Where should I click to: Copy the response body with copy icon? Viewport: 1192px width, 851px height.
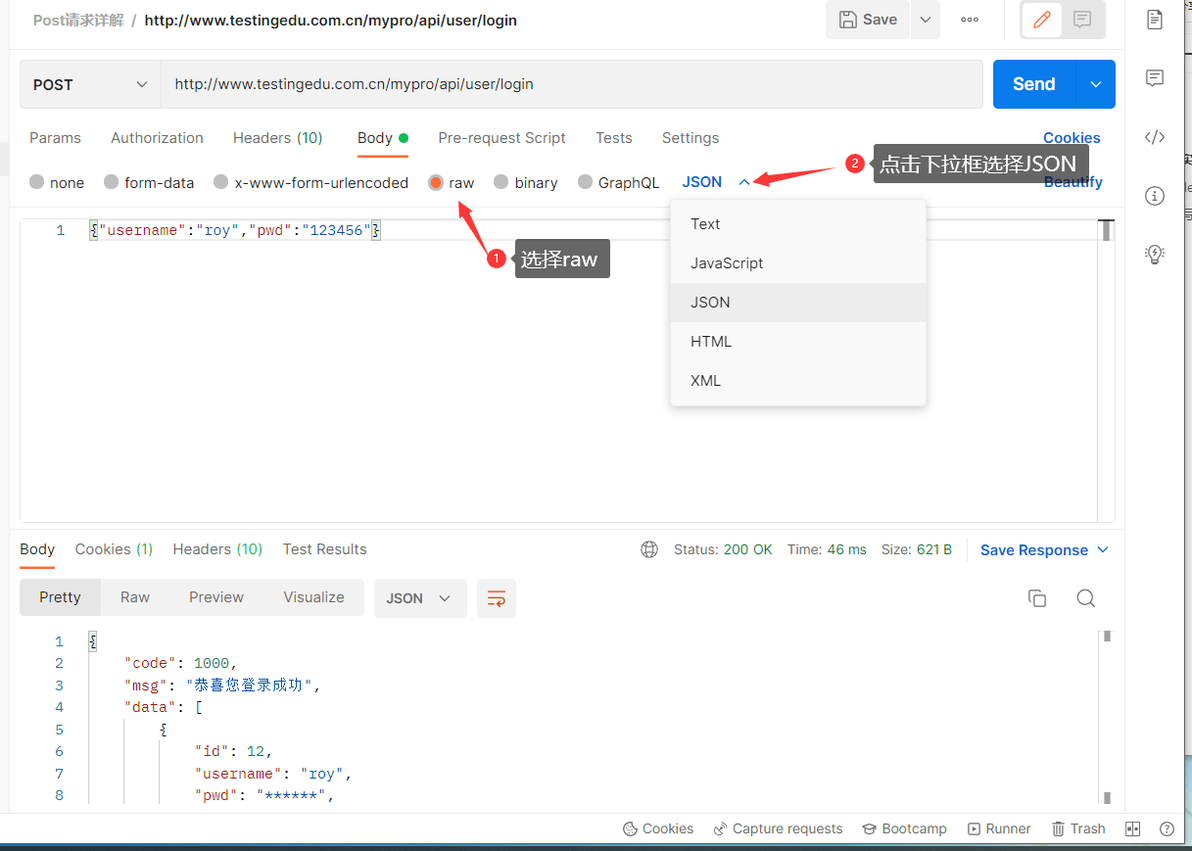1037,598
